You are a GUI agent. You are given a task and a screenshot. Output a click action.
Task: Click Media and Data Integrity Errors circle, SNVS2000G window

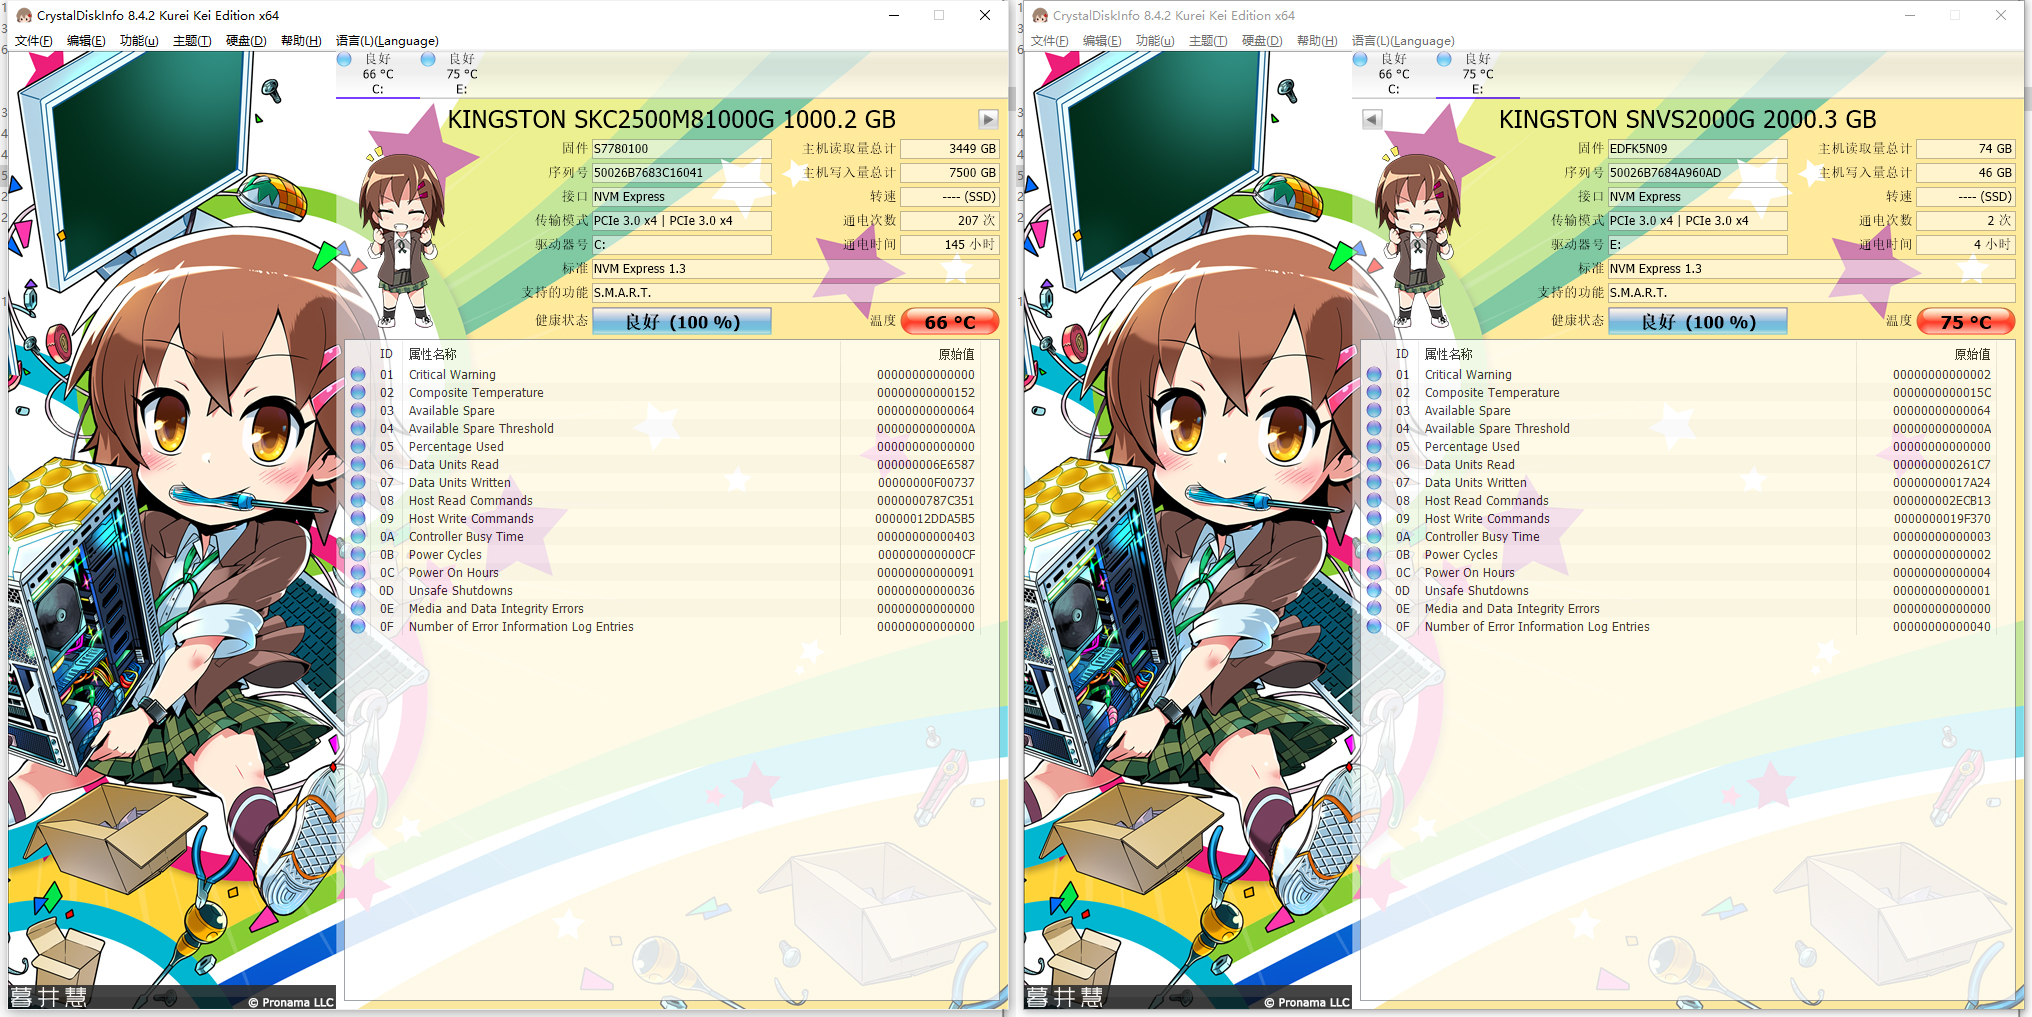click(1374, 609)
